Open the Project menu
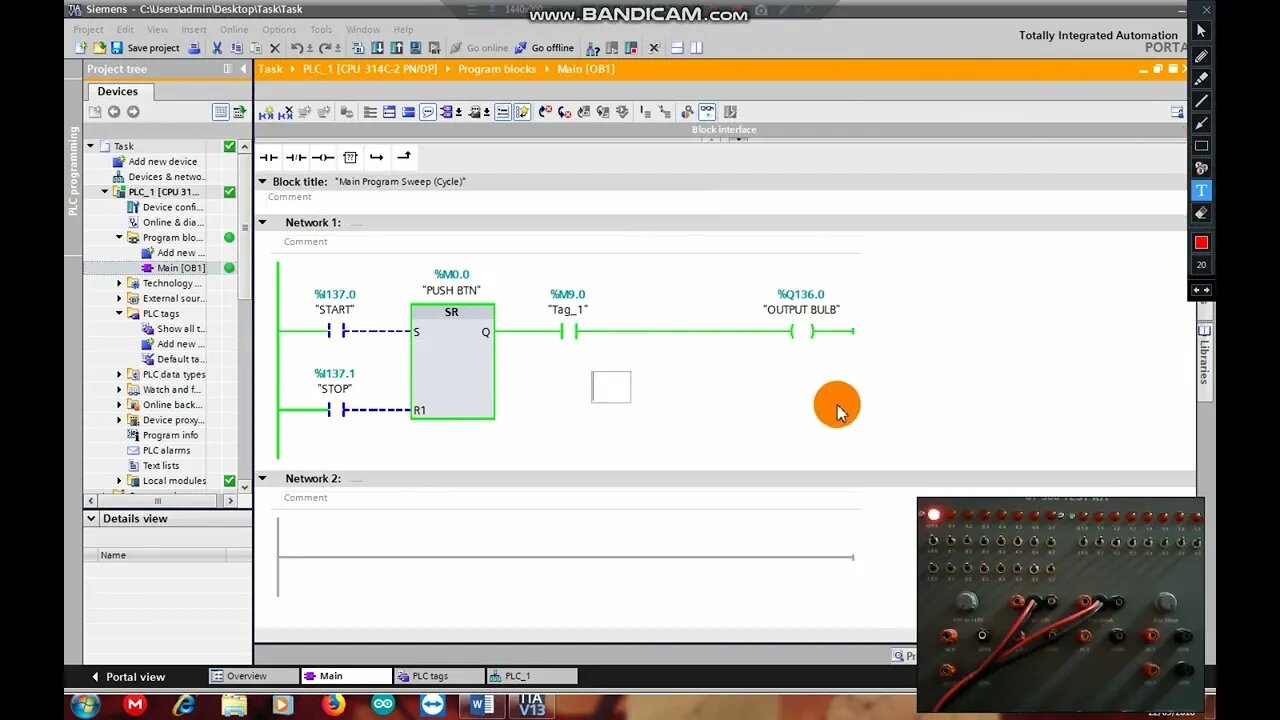The image size is (1280, 720). pyautogui.click(x=88, y=30)
